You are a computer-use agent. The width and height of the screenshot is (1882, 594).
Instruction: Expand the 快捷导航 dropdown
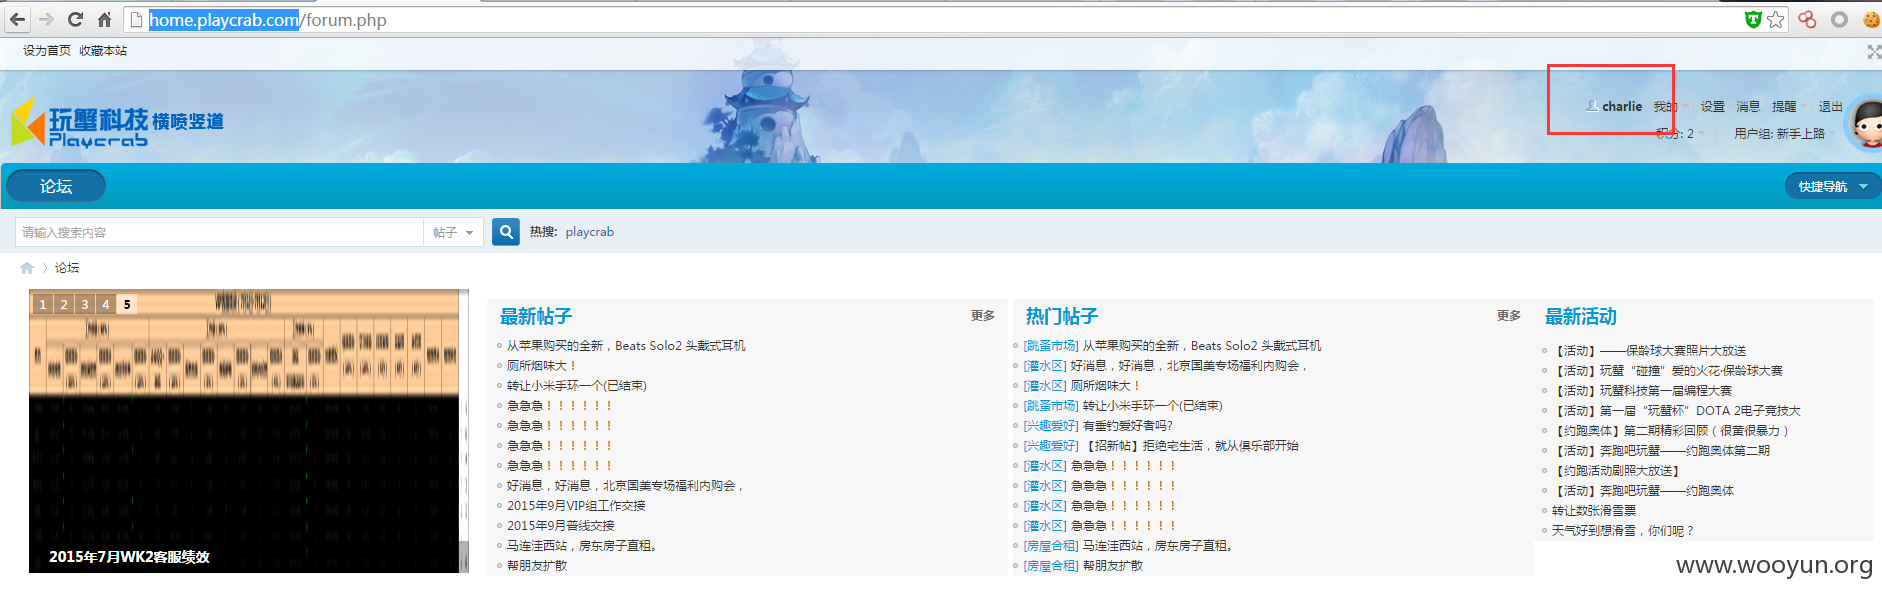tap(1832, 186)
